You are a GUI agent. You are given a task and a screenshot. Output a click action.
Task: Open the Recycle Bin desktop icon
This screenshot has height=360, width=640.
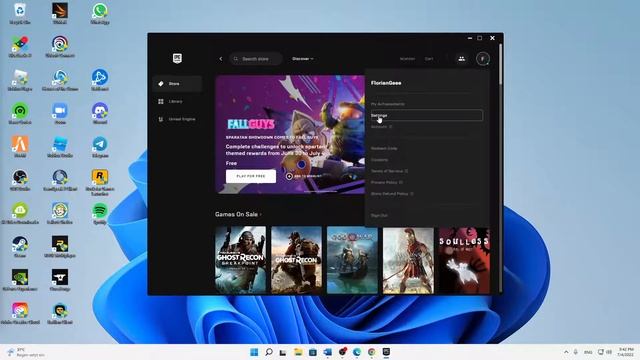coord(20,13)
